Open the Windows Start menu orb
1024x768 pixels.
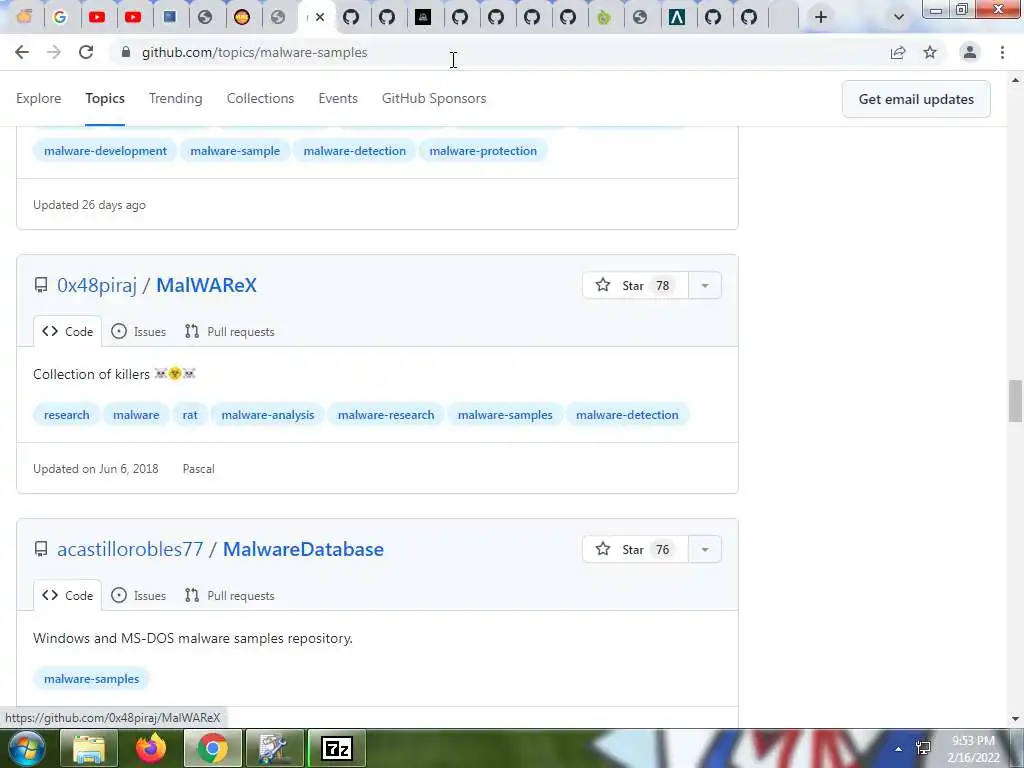click(25, 748)
